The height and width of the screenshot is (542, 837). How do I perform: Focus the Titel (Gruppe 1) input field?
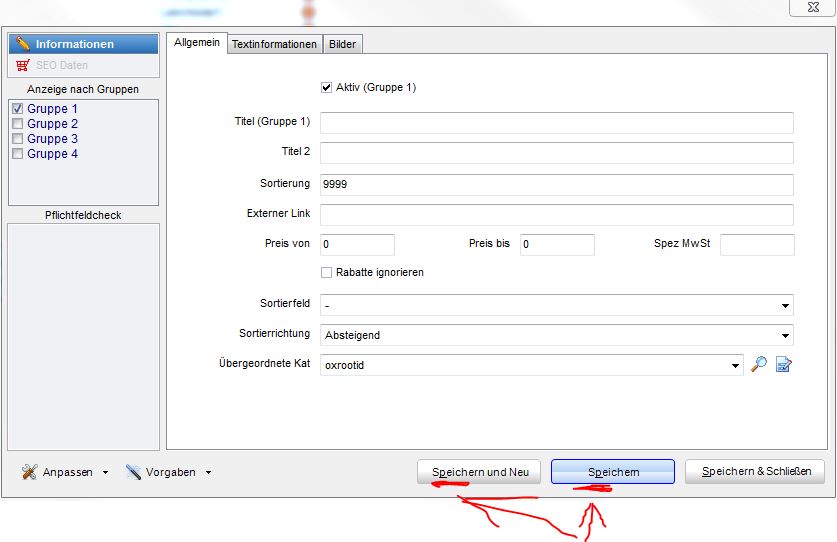(556, 123)
